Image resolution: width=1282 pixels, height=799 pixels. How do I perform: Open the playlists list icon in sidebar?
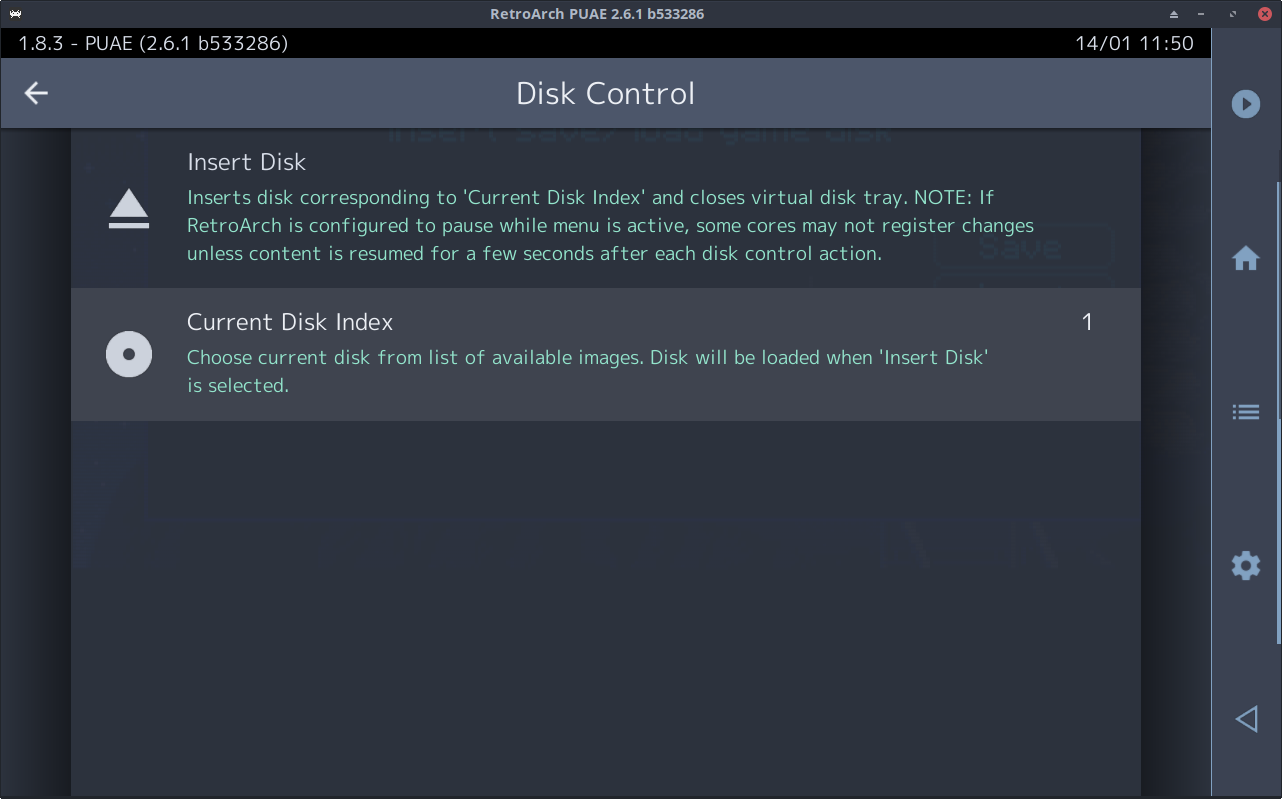pos(1246,412)
